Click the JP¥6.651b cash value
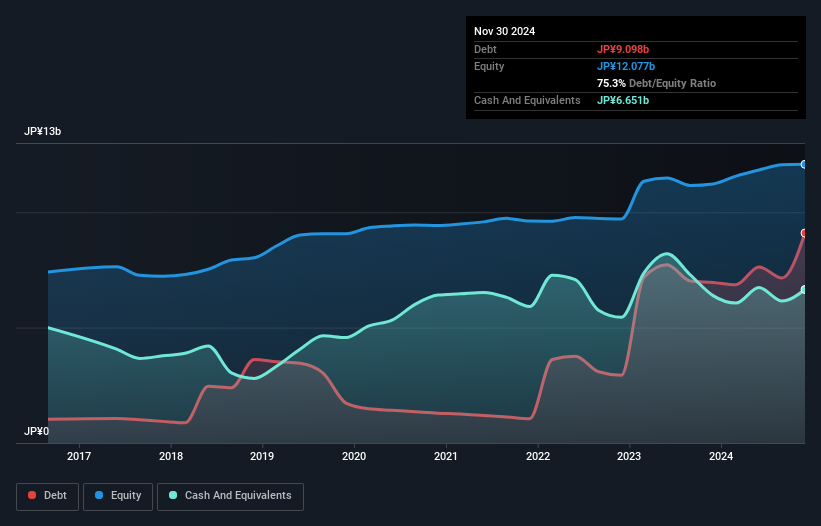This screenshot has height=526, width=821. (x=623, y=100)
